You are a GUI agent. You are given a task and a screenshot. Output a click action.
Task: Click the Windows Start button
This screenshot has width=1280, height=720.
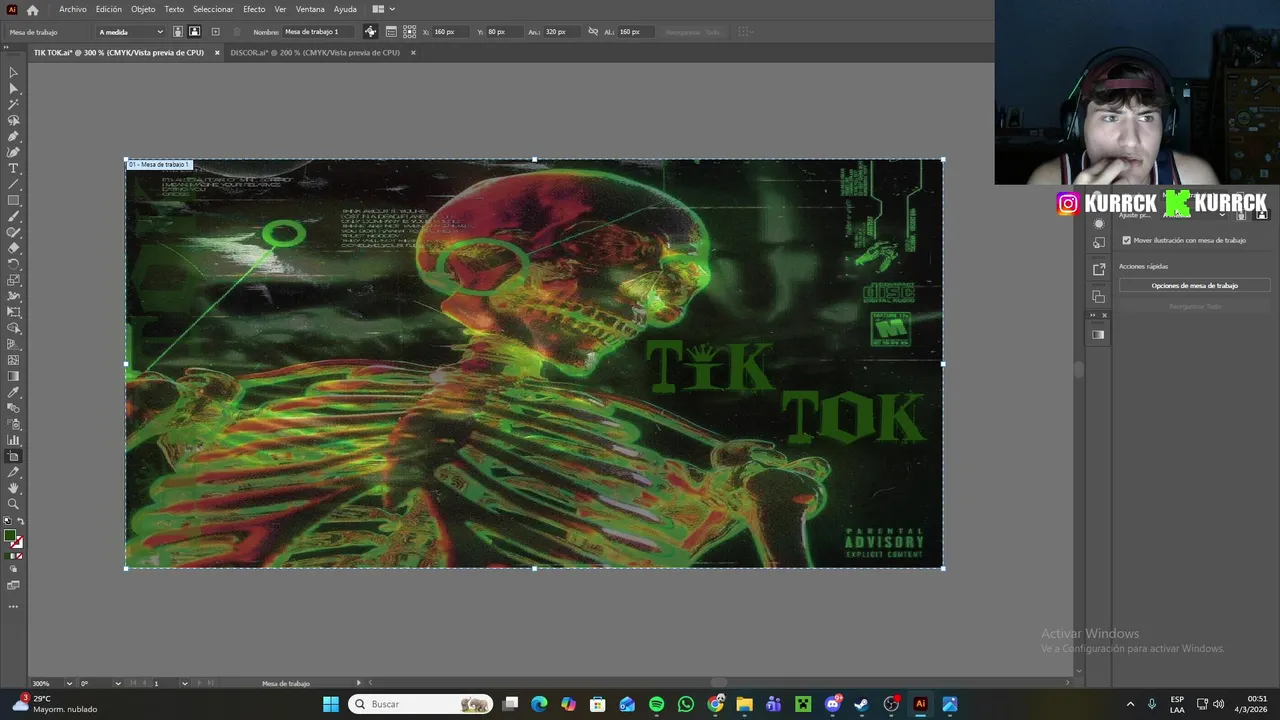click(x=331, y=704)
